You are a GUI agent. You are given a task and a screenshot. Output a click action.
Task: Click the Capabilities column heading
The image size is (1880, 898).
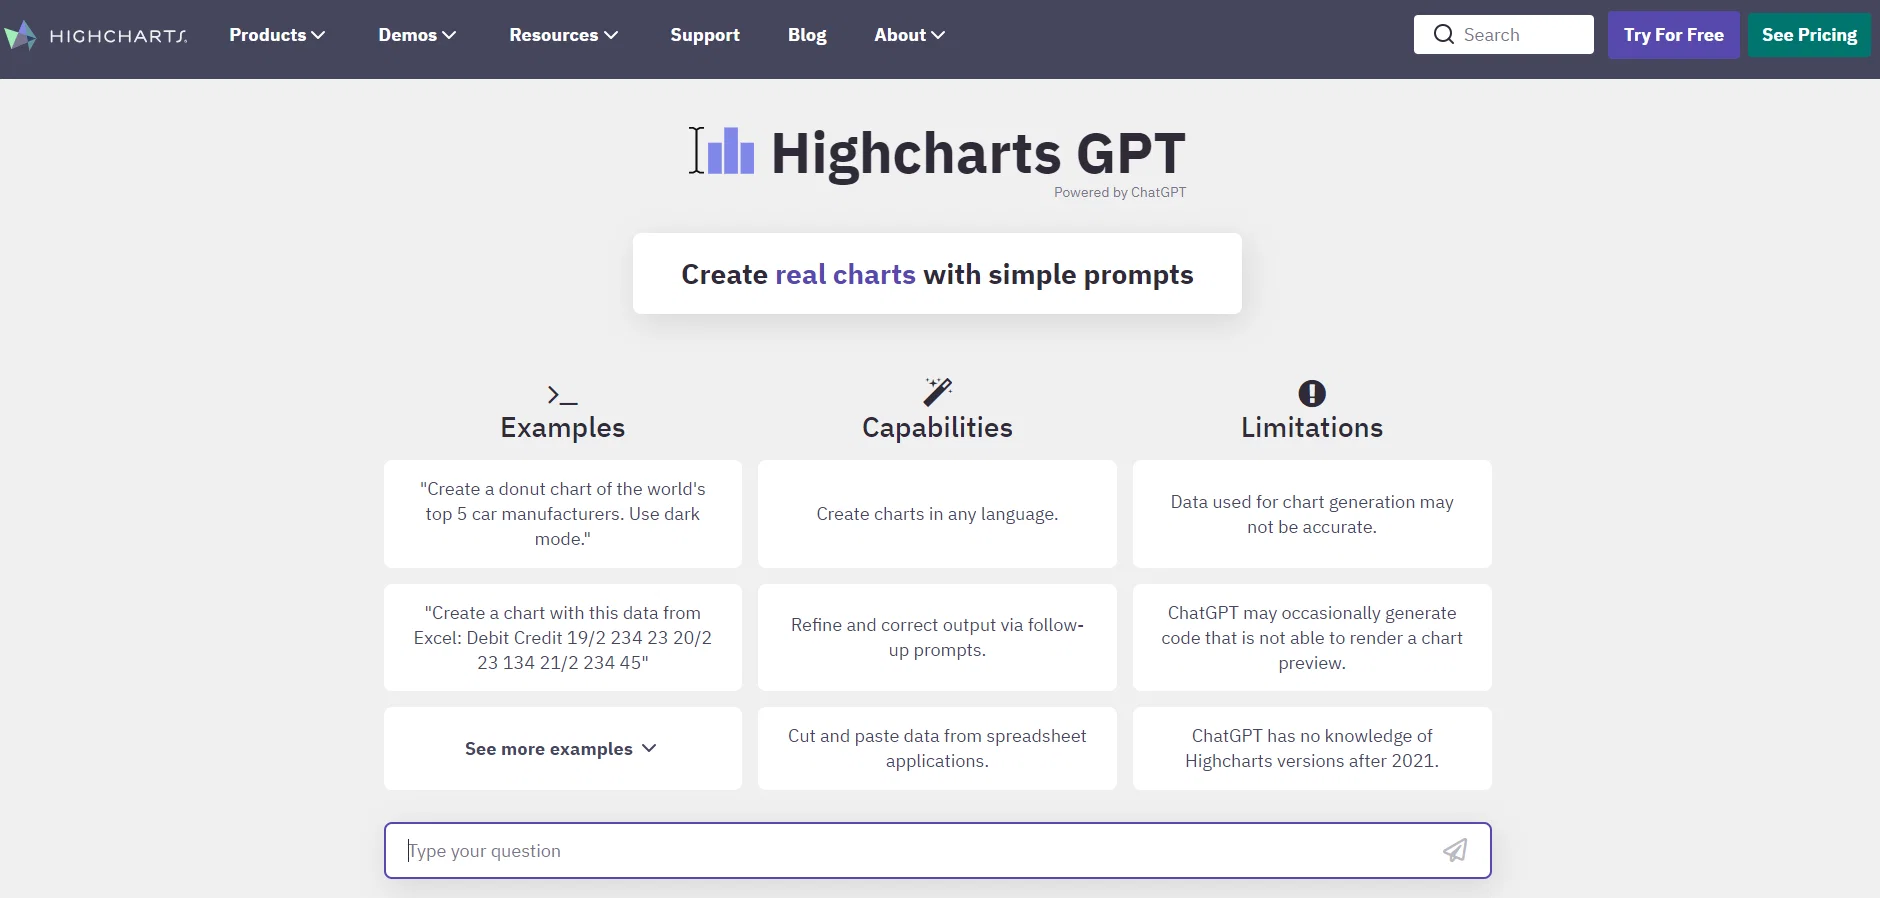[x=937, y=428]
